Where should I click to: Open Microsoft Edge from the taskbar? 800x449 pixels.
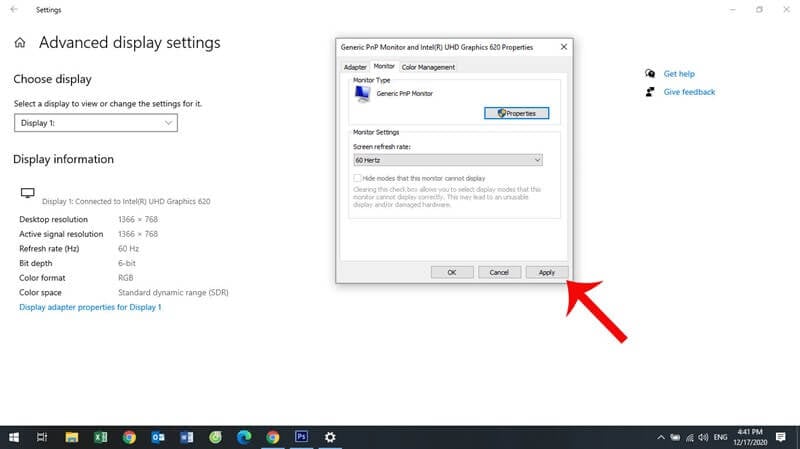pos(244,437)
